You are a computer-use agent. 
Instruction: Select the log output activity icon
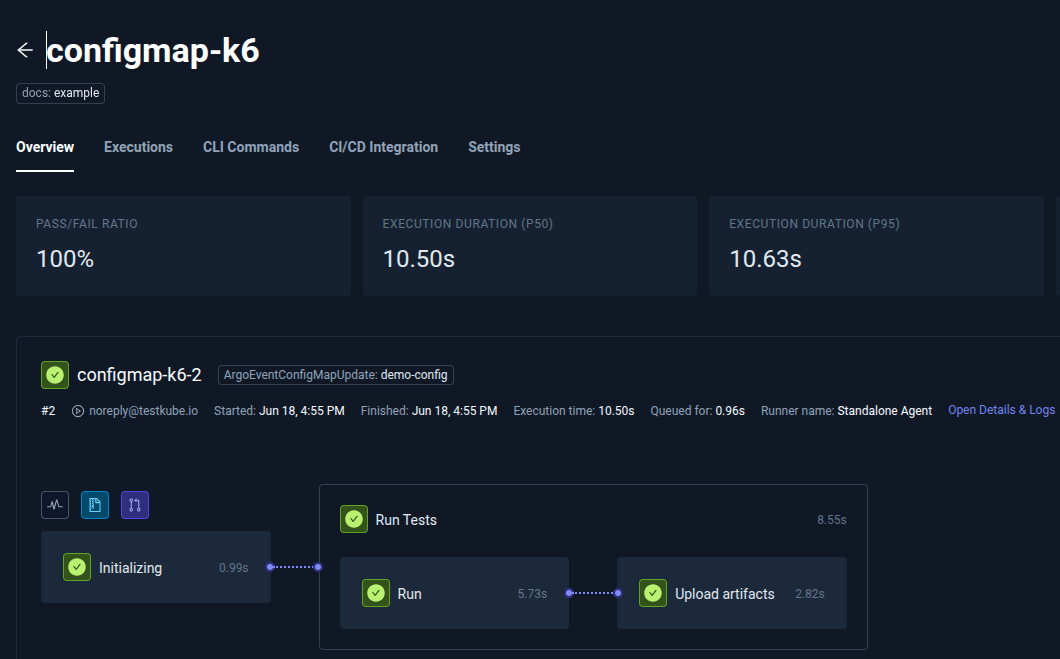point(55,505)
